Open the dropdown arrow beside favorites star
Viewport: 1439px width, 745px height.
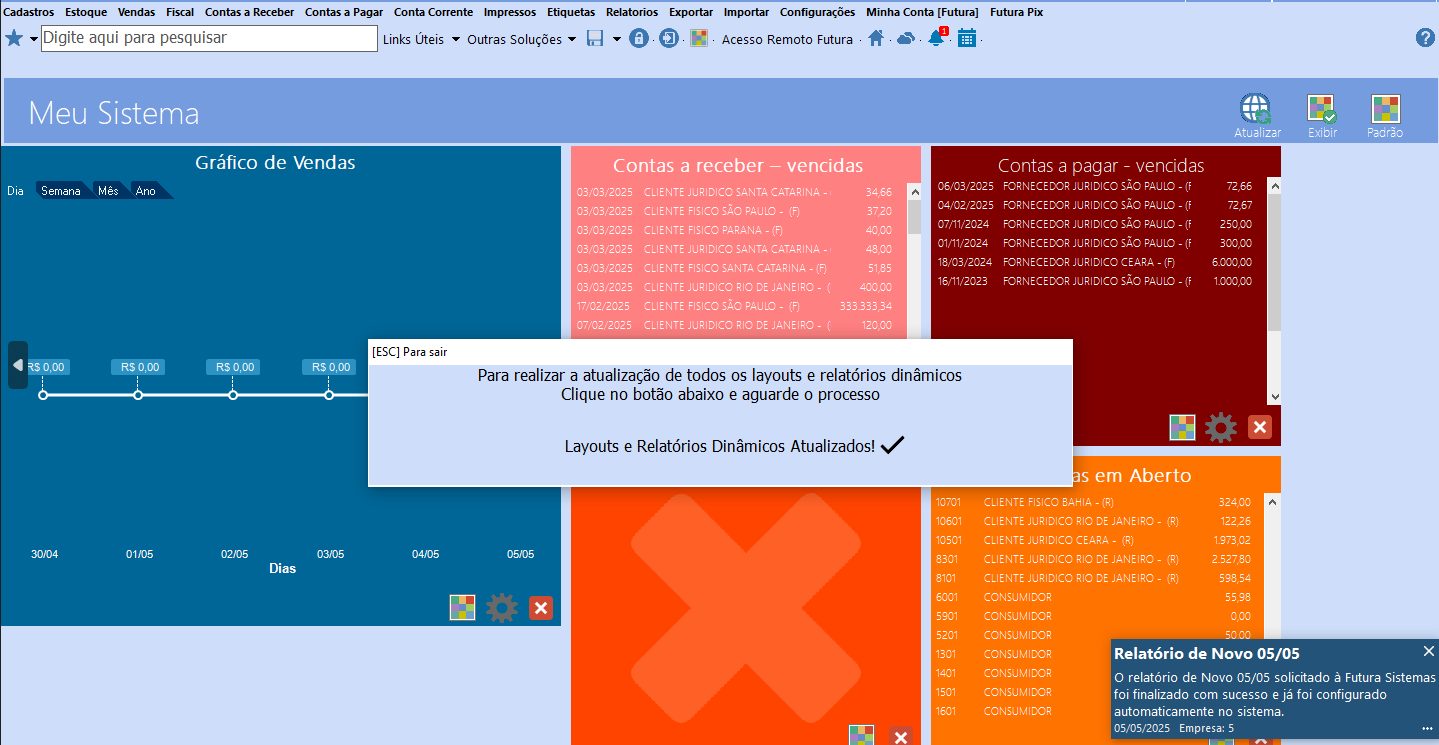34,39
